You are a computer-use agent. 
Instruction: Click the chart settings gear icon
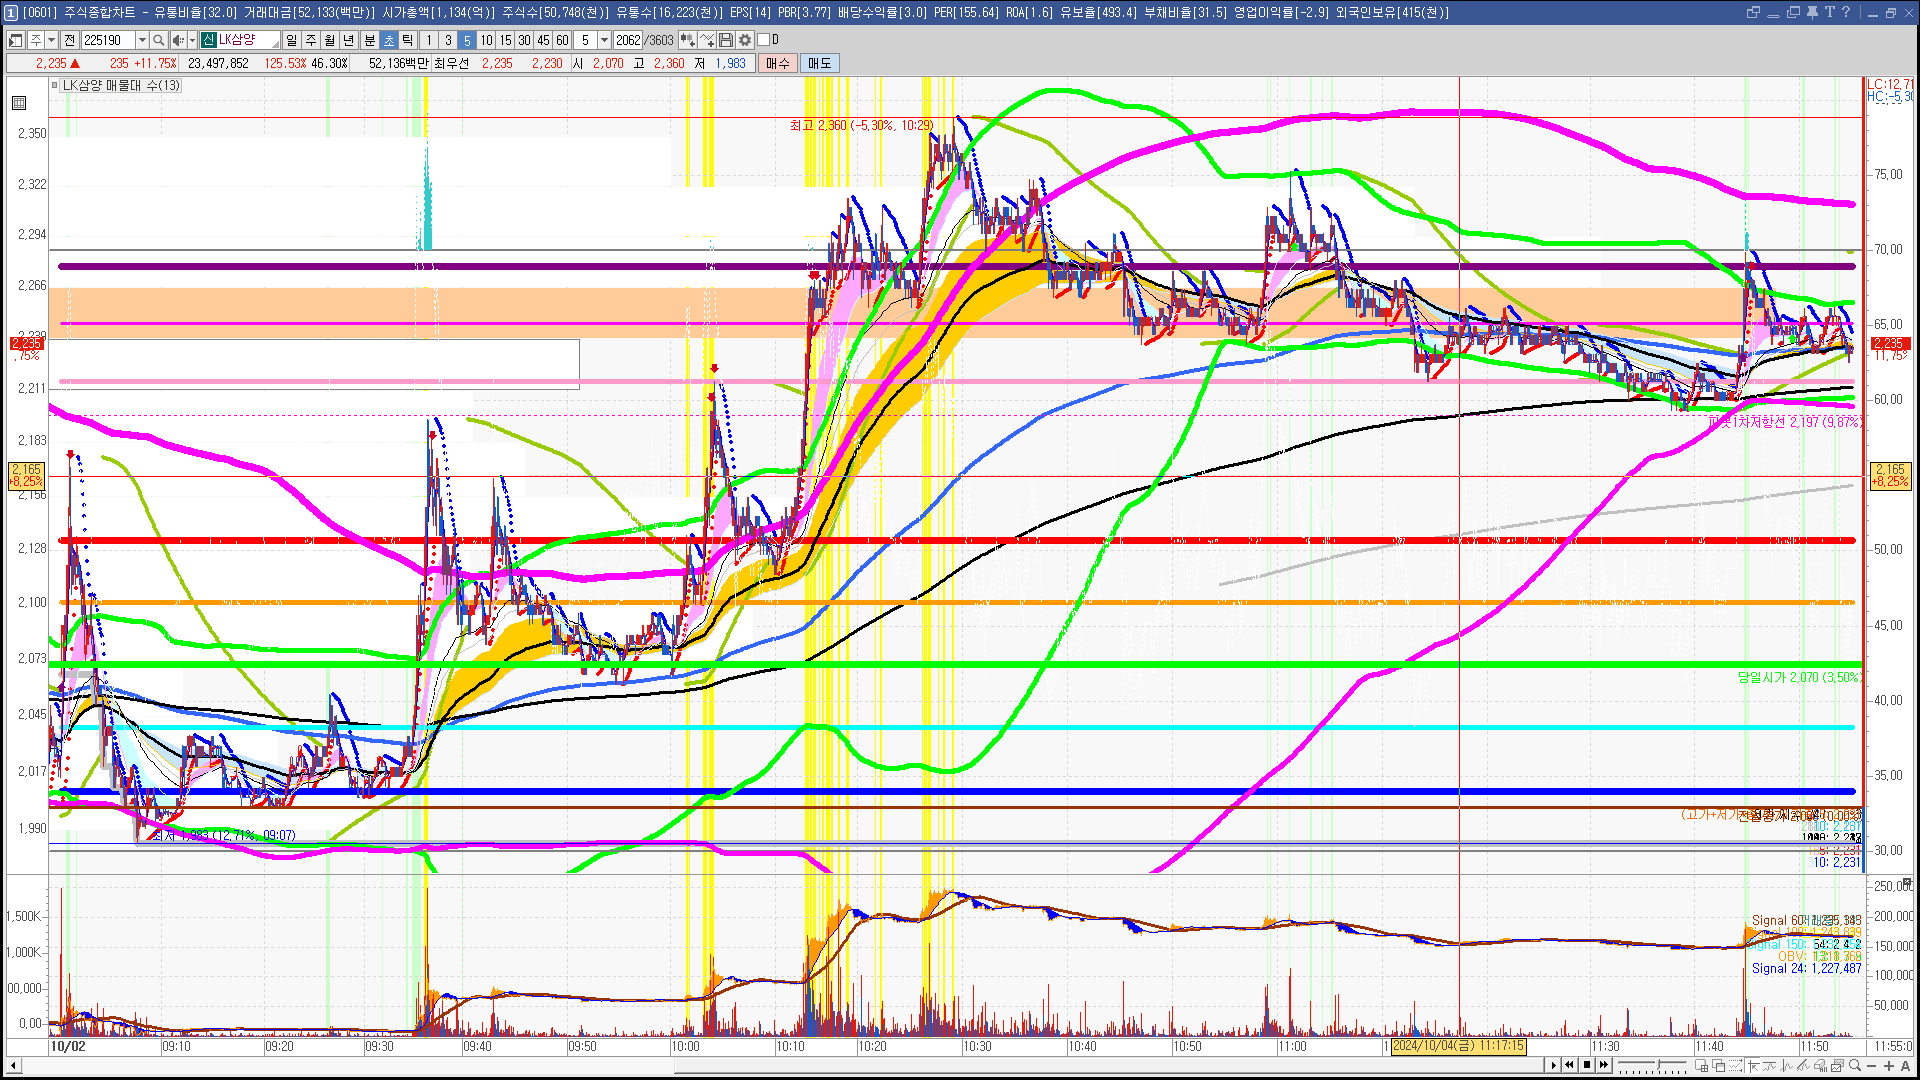pos(745,40)
